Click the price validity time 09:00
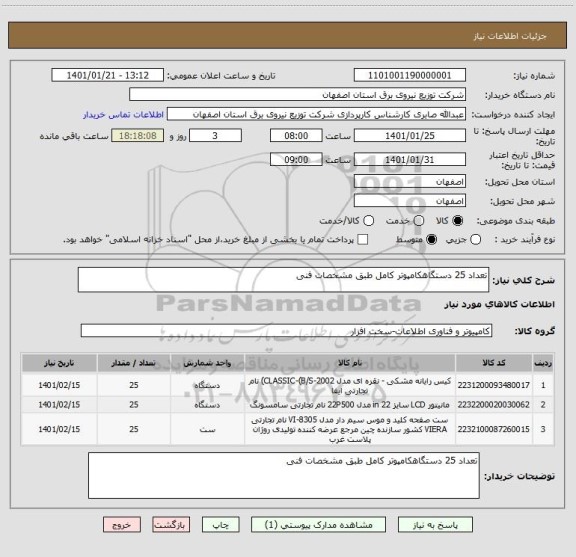 point(296,159)
